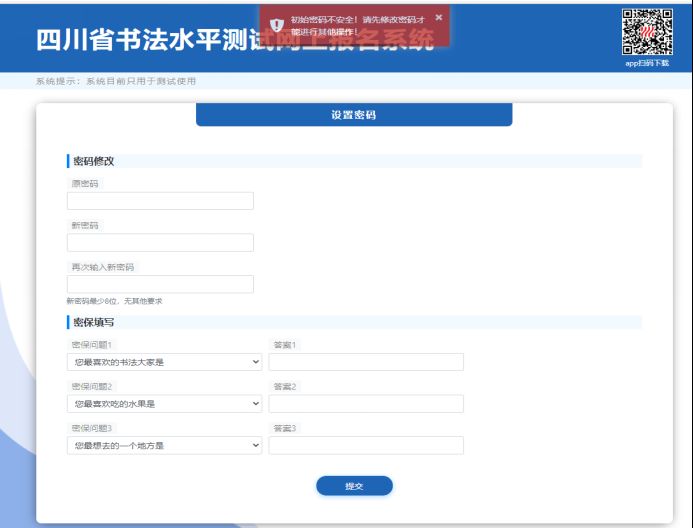Open the 密保问题3 dropdown

click(x=164, y=445)
